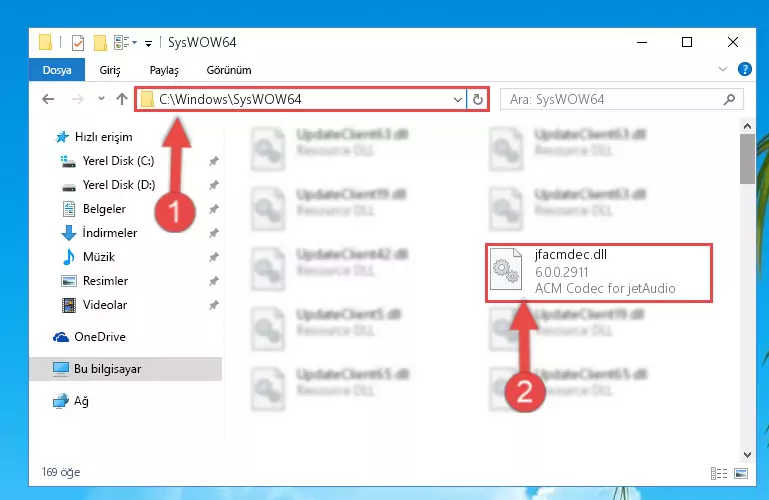Click the scrollbar up arrow
This screenshot has height=500, width=769.
[747, 126]
